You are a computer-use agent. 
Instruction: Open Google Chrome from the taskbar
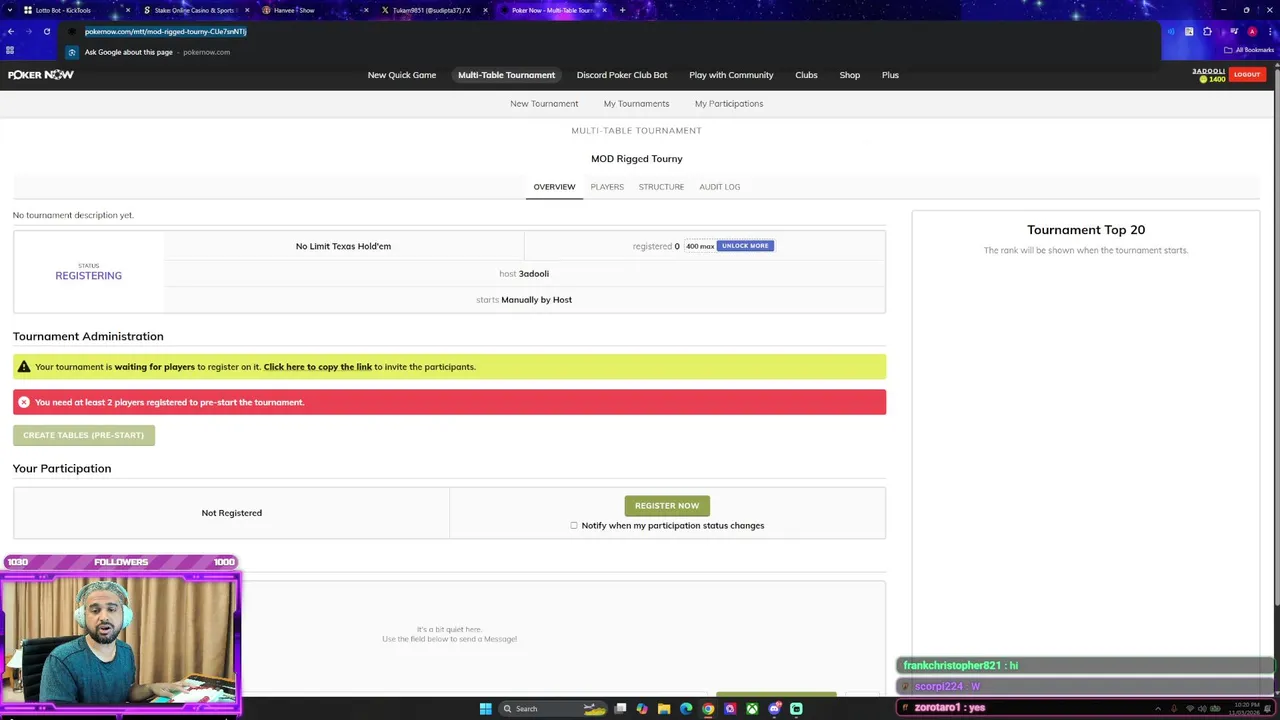click(708, 709)
